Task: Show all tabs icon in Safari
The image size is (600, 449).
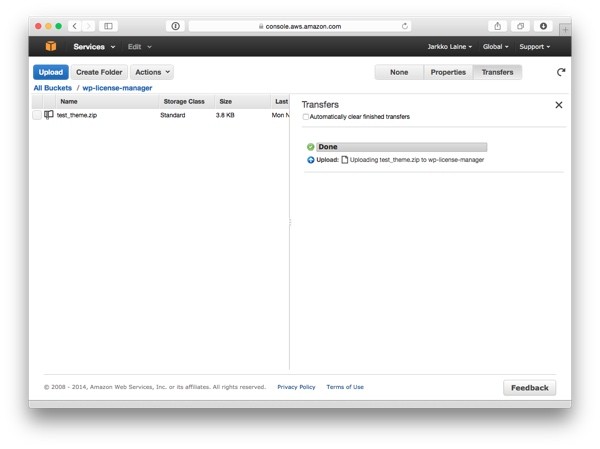Action: coord(520,26)
